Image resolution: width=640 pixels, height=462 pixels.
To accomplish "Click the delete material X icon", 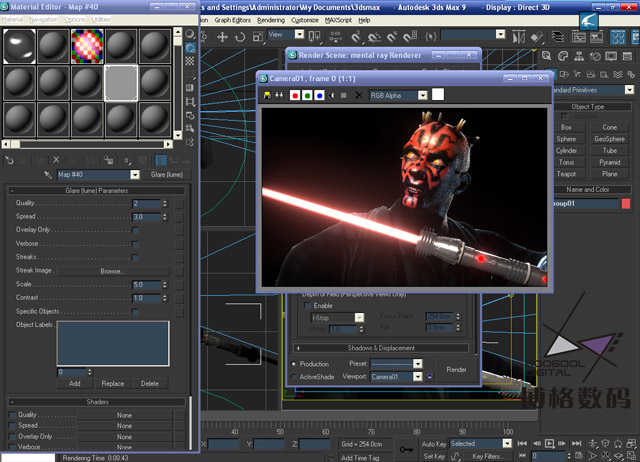I will [x=56, y=159].
